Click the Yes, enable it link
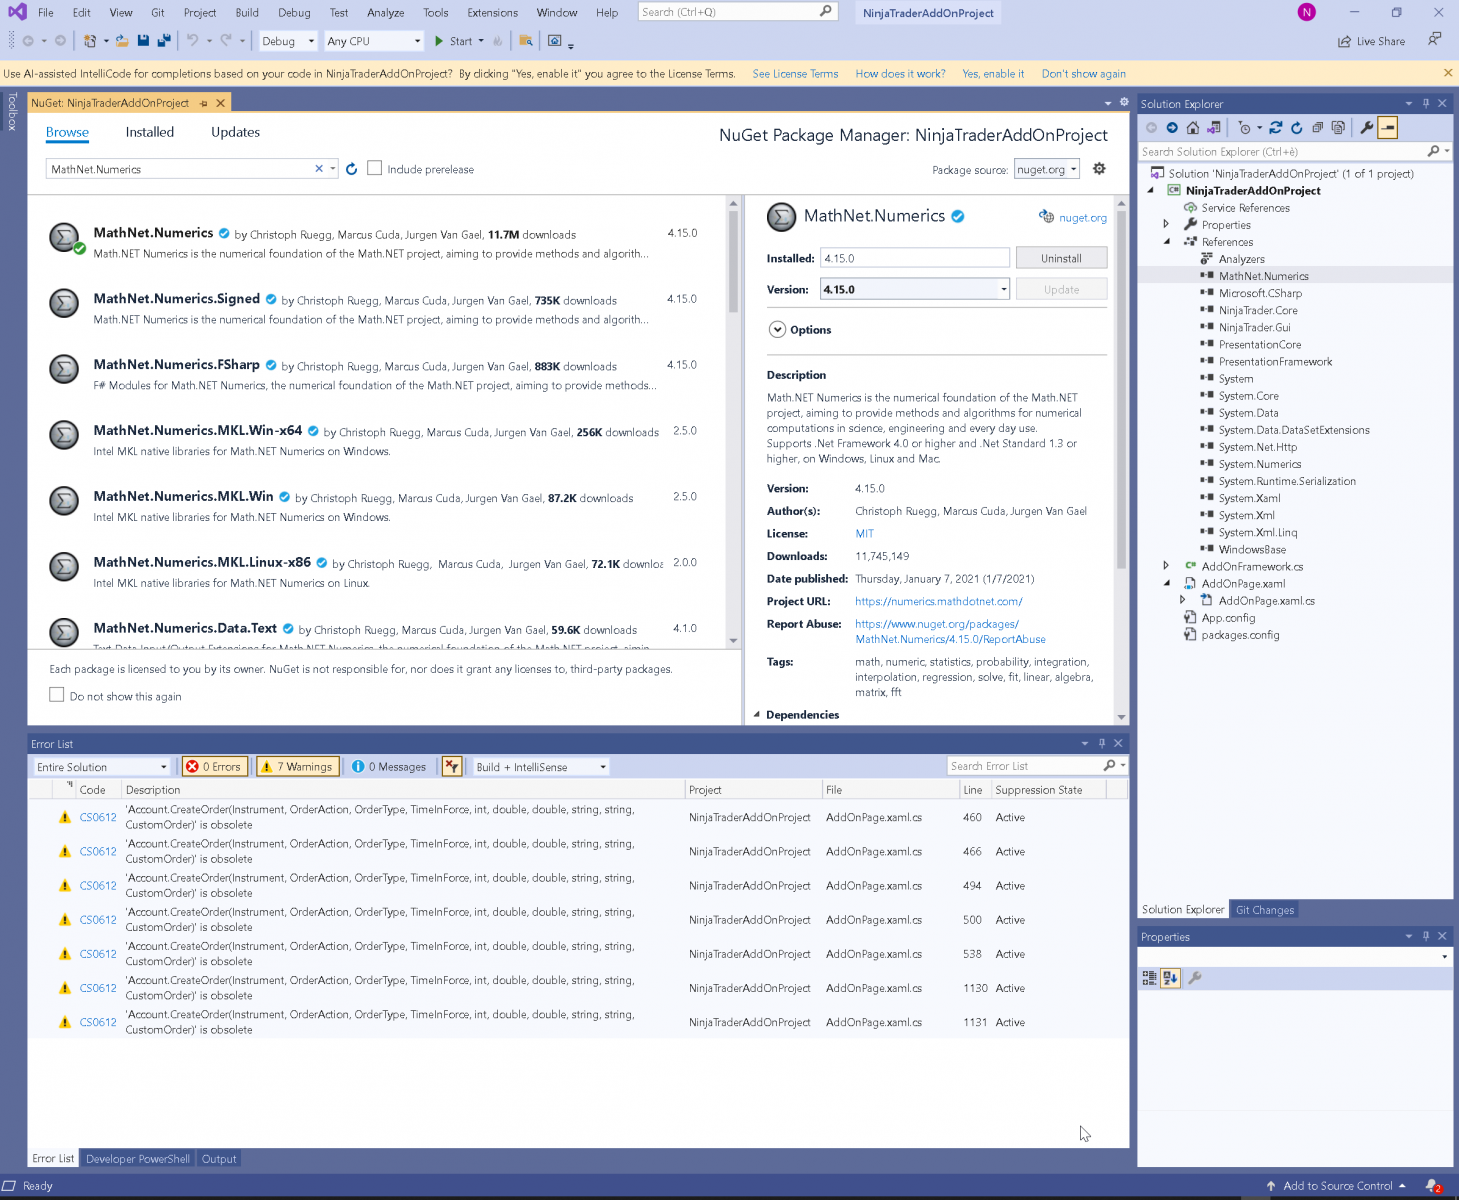 [x=993, y=74]
